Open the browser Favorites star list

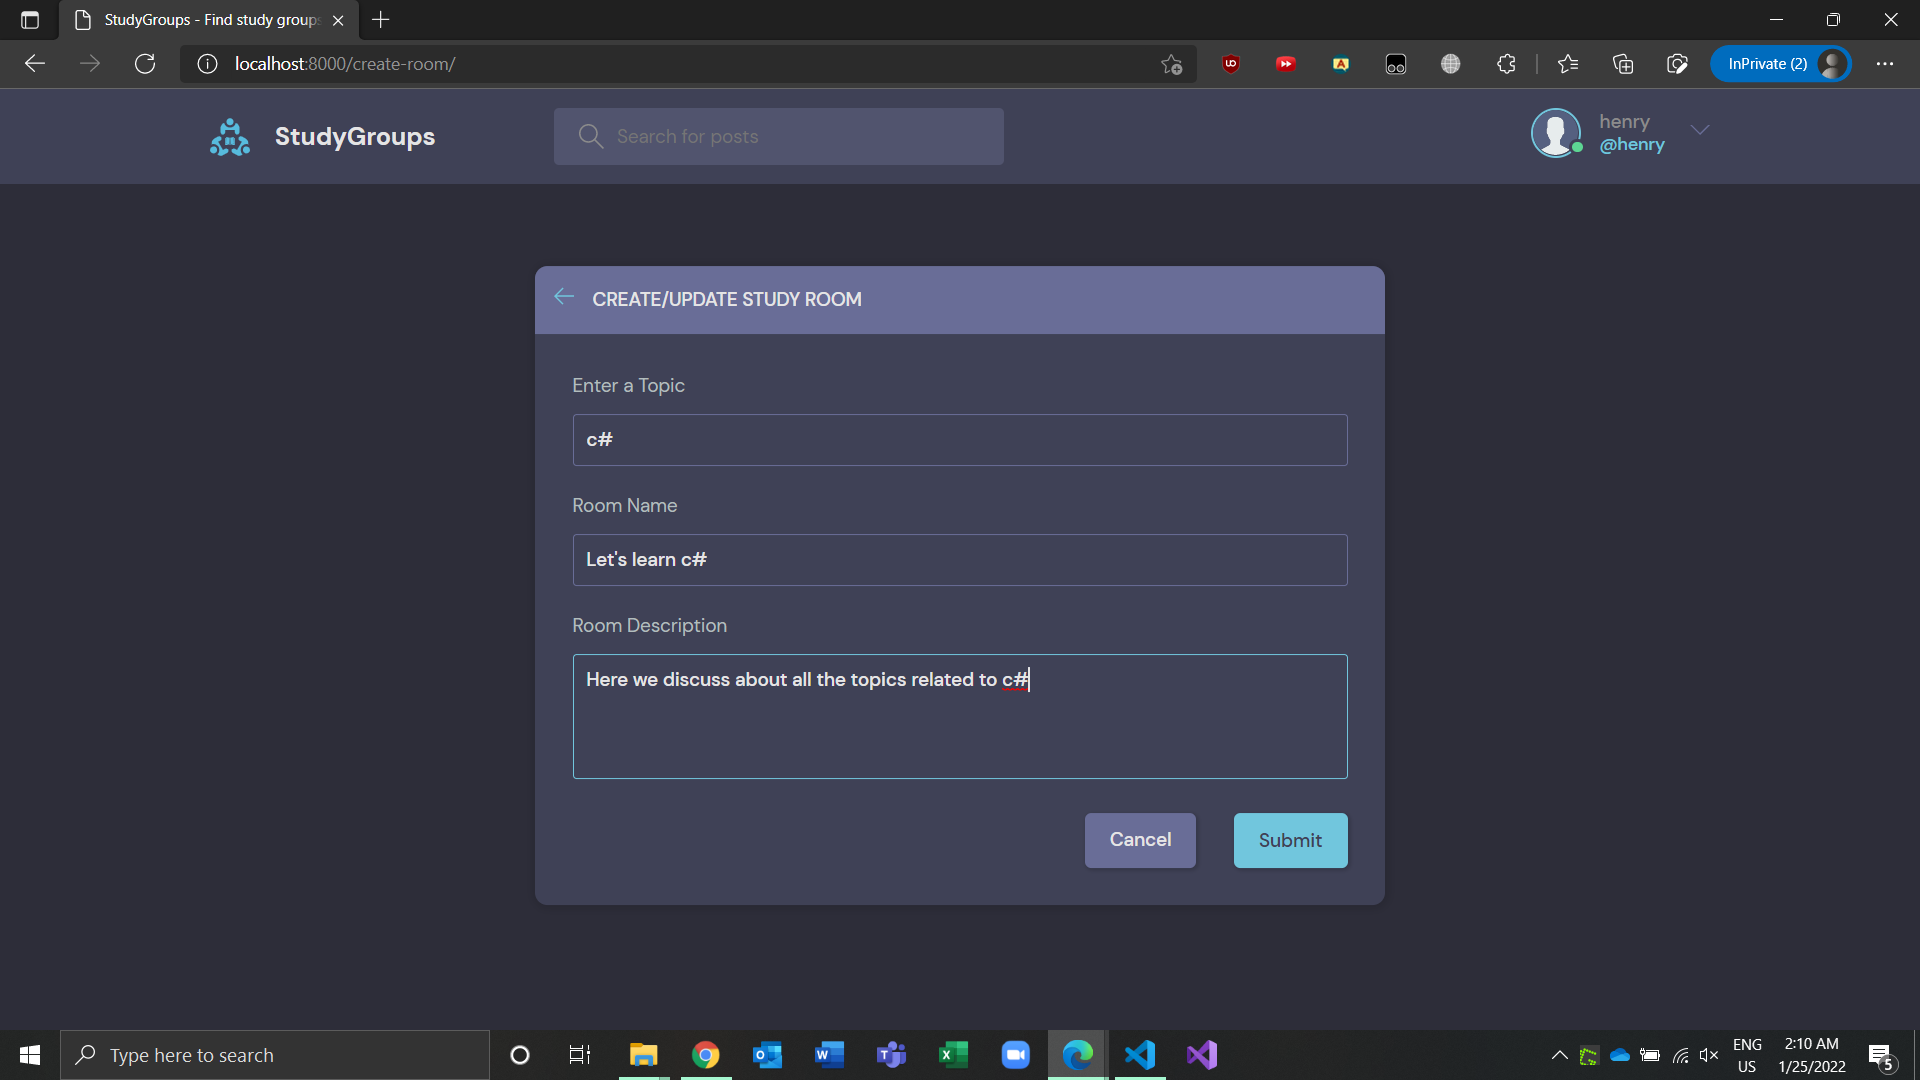(1567, 64)
